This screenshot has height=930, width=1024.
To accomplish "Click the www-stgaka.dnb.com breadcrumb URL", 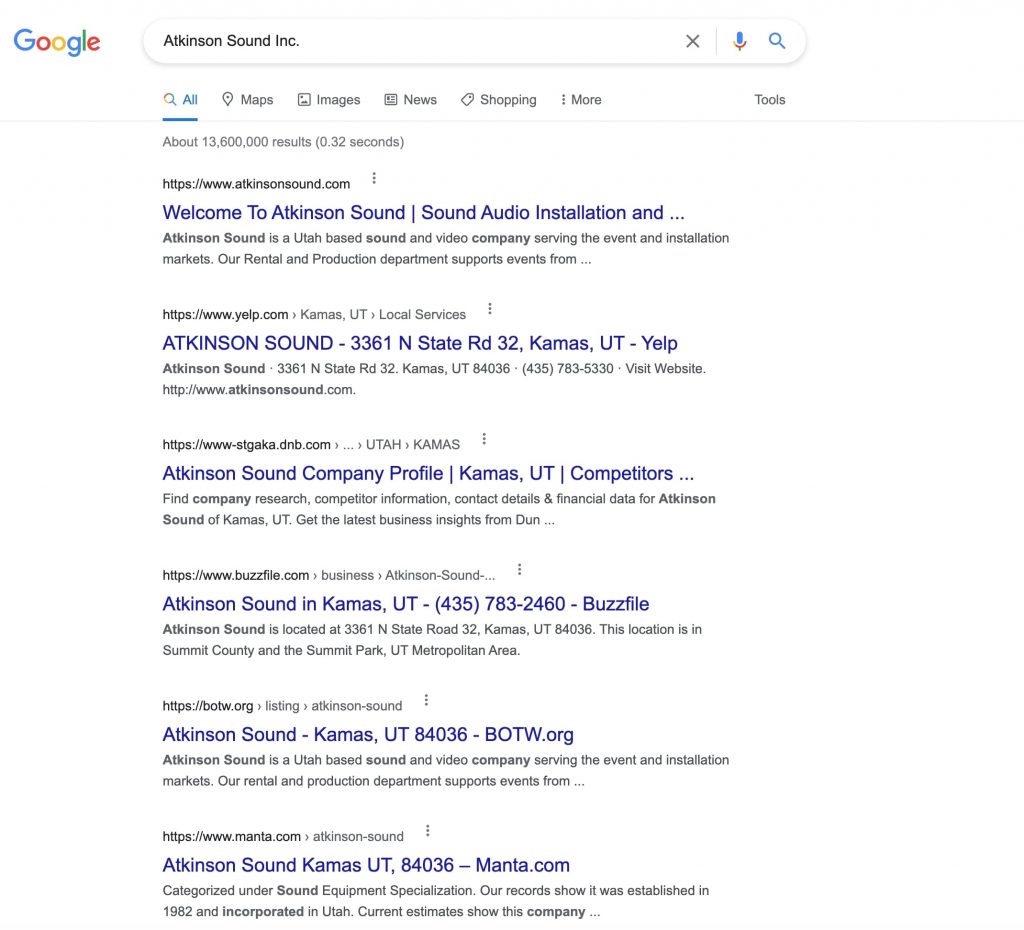I will (x=311, y=445).
